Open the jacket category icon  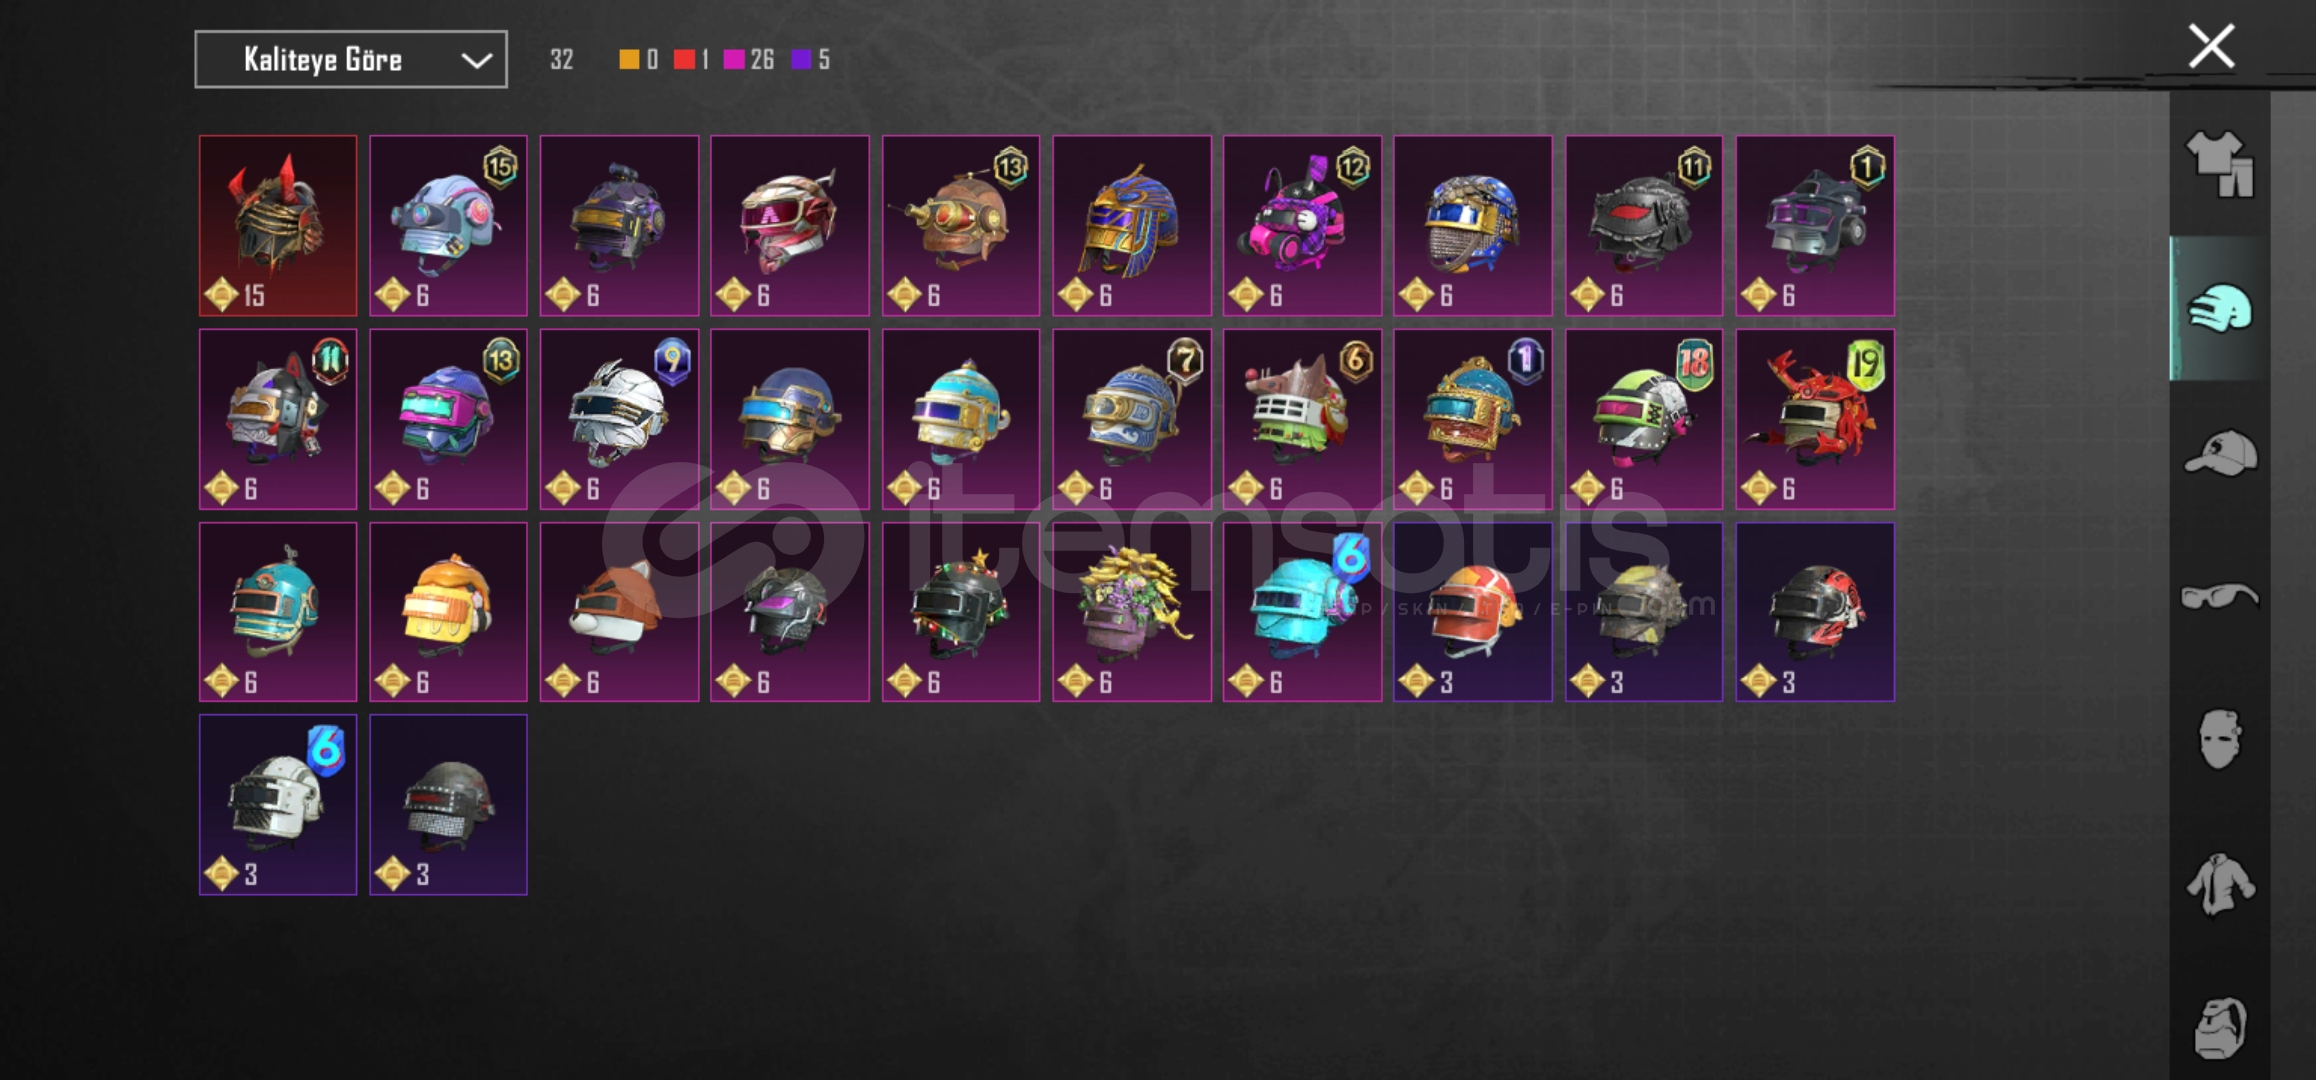coord(2220,884)
